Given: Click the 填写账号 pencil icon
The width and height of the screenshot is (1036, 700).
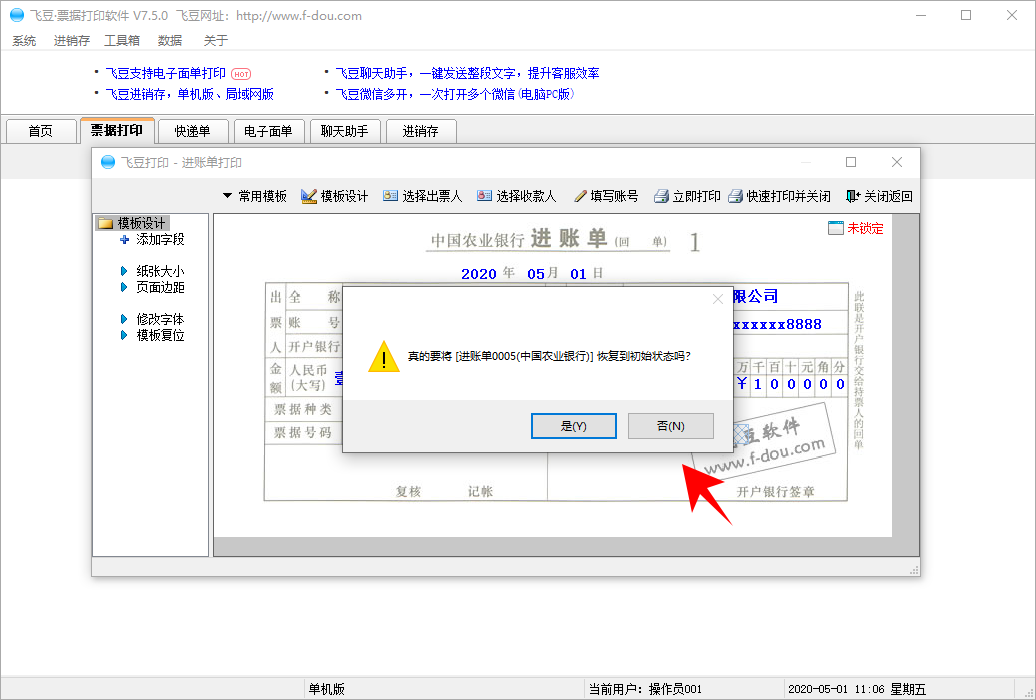Looking at the screenshot, I should [x=580, y=196].
